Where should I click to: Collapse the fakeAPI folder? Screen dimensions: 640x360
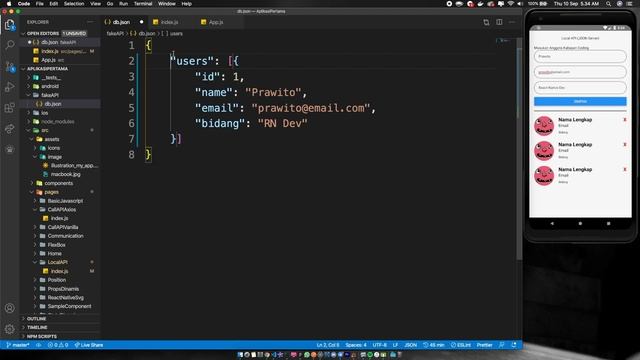(50, 95)
